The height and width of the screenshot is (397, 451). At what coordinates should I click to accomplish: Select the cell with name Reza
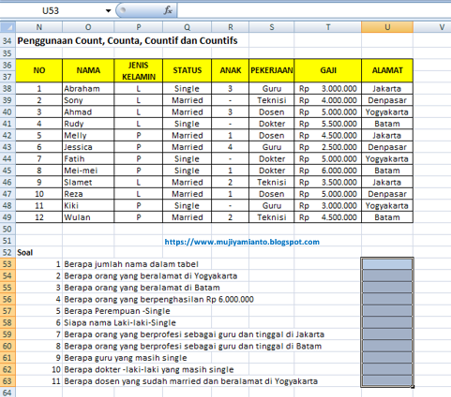click(88, 194)
